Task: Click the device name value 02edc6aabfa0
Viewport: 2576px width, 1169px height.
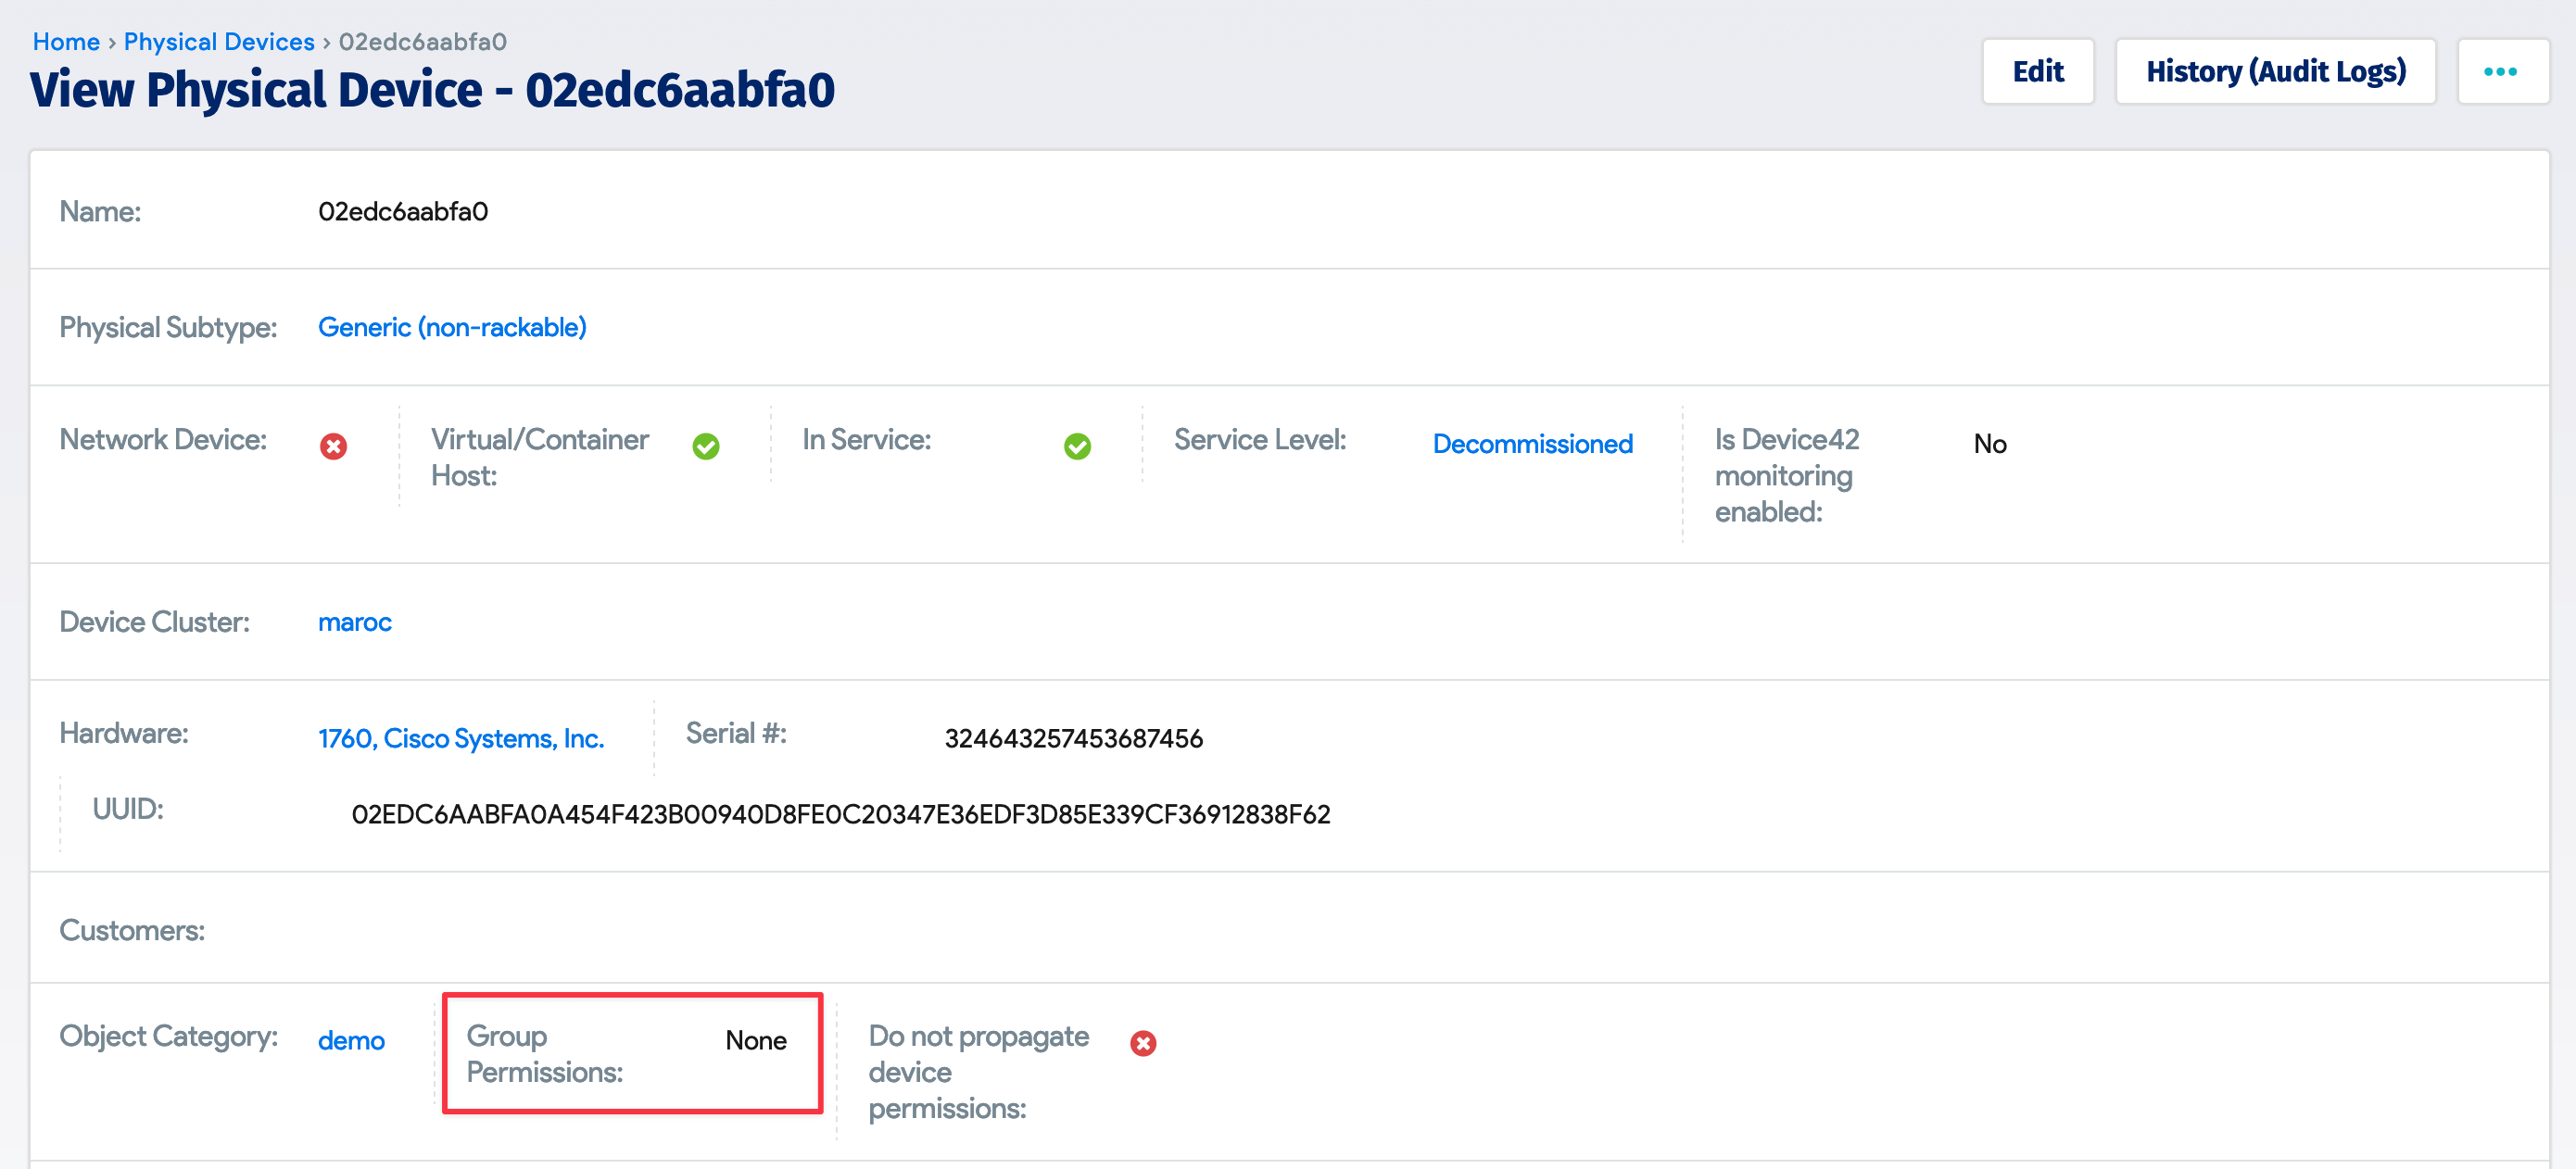Action: tap(403, 211)
